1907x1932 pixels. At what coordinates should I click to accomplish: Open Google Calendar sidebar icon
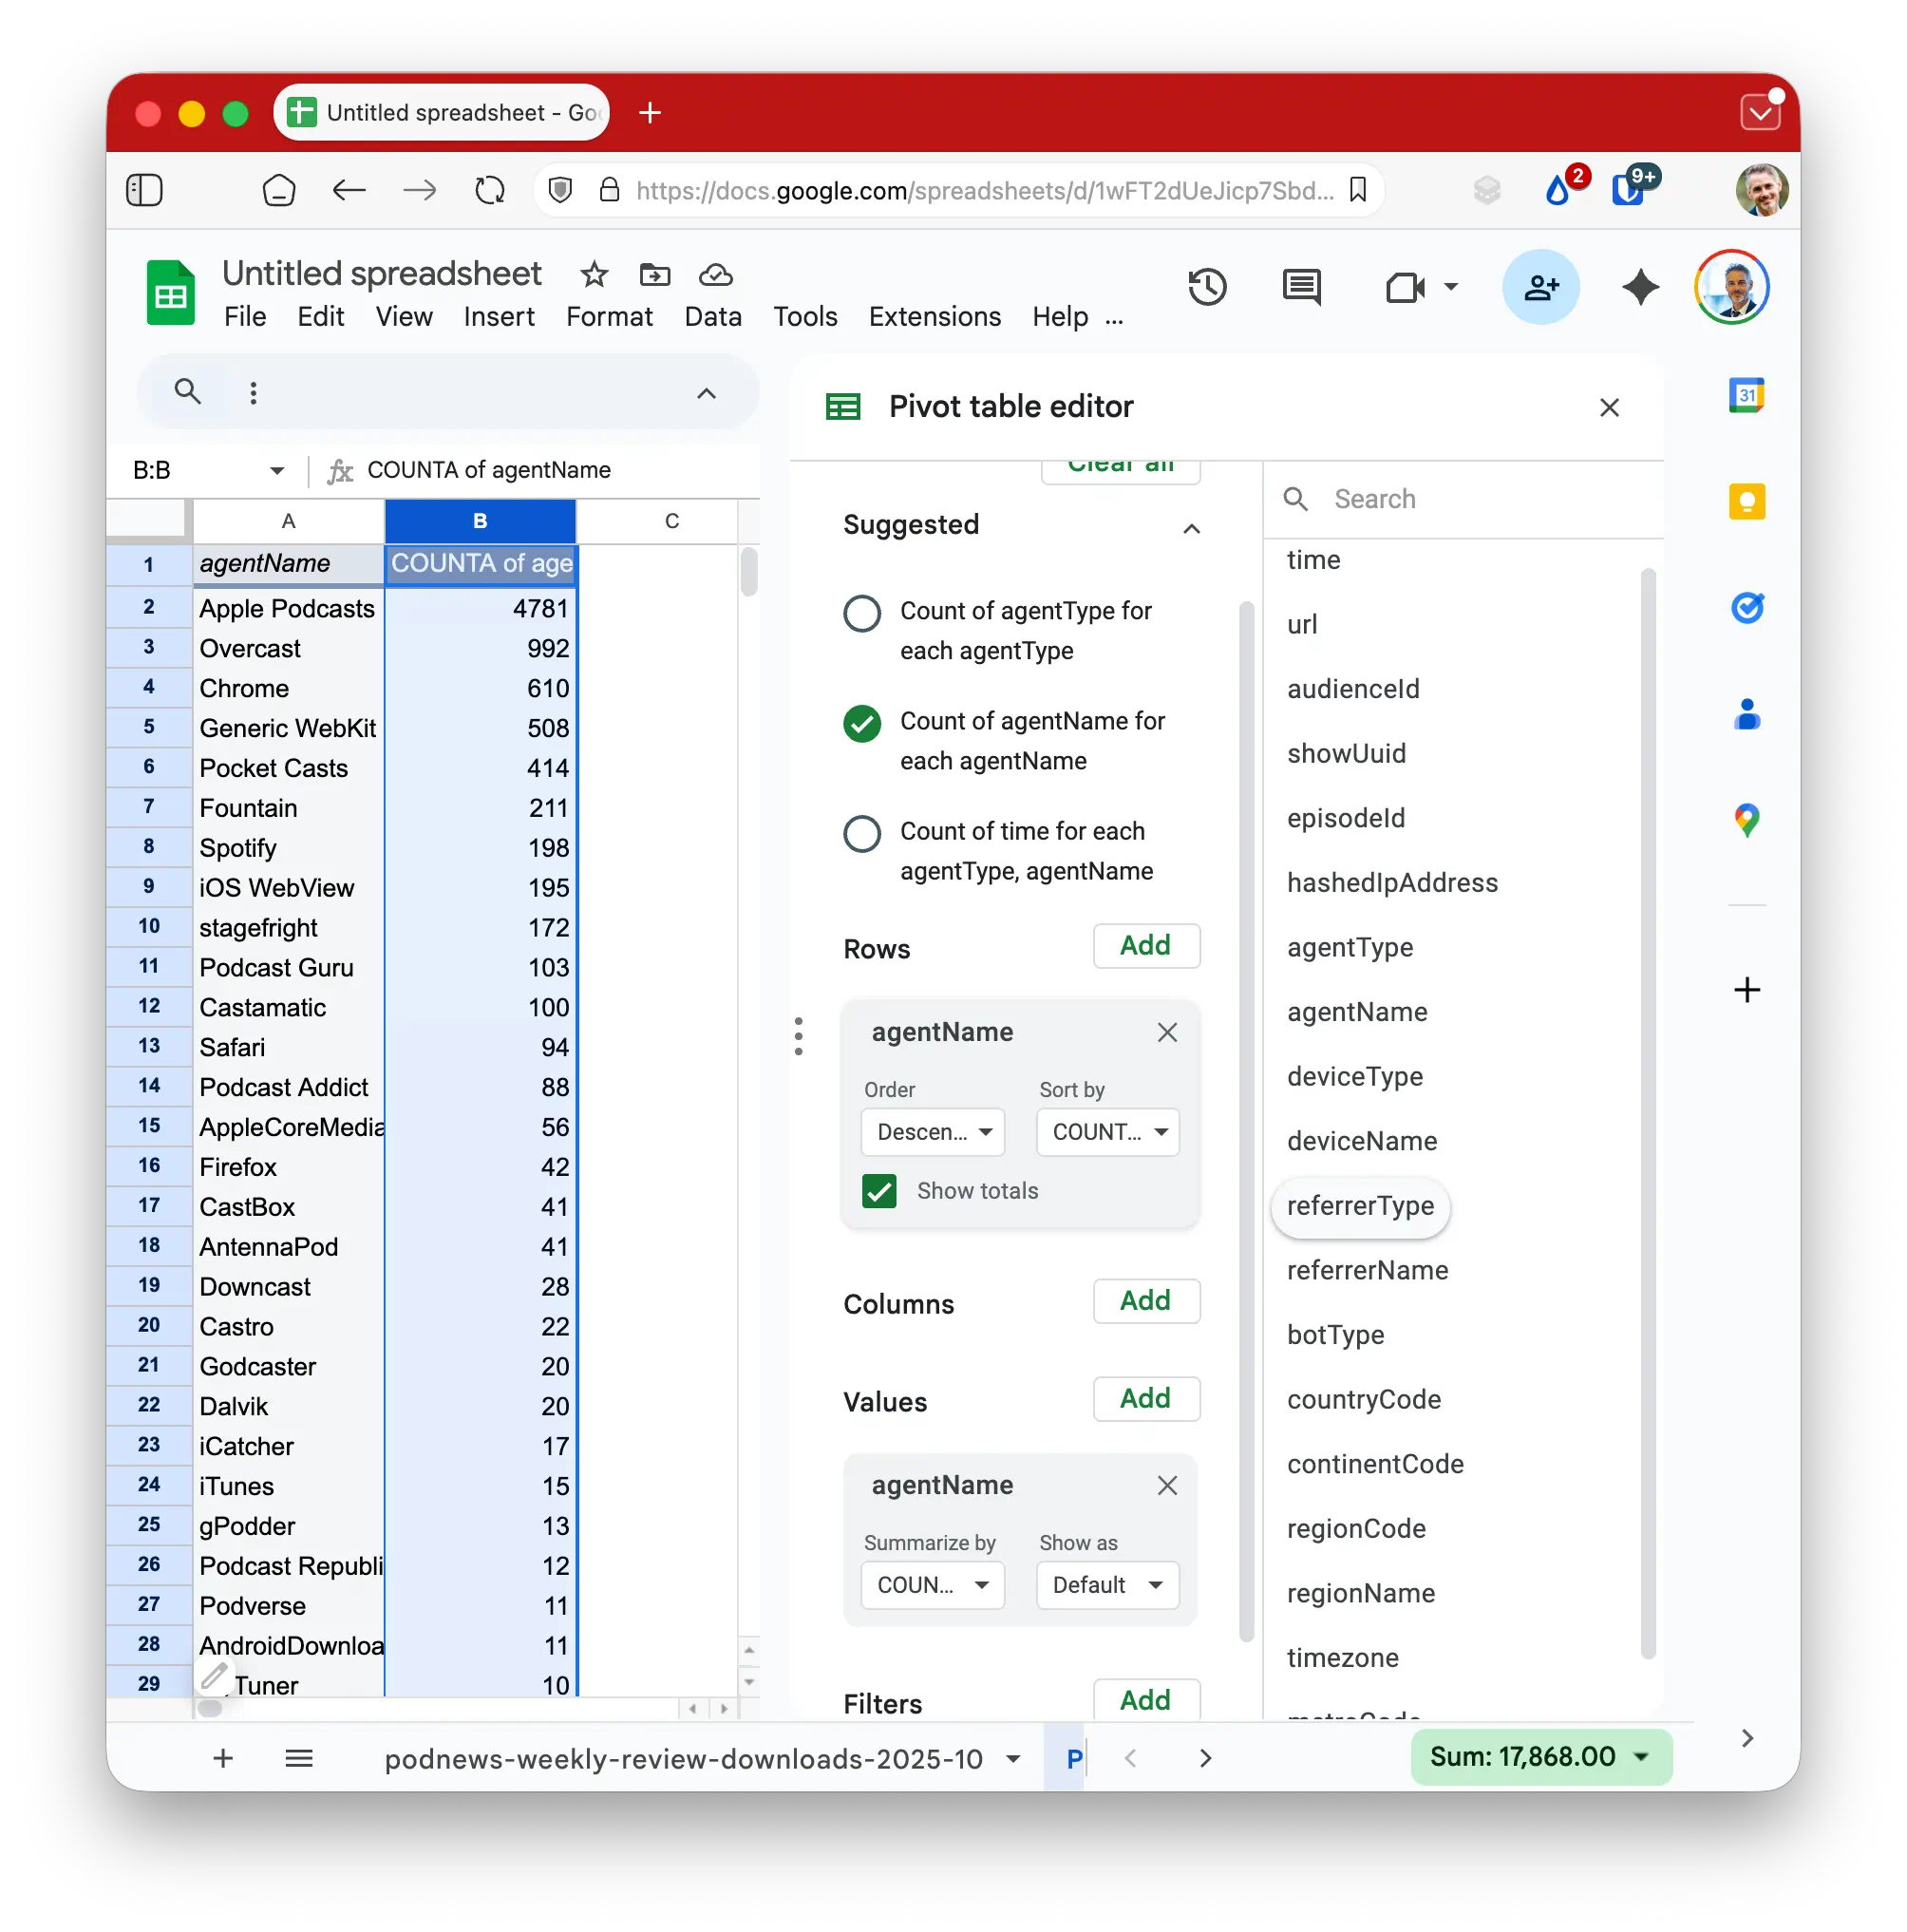(x=1746, y=396)
